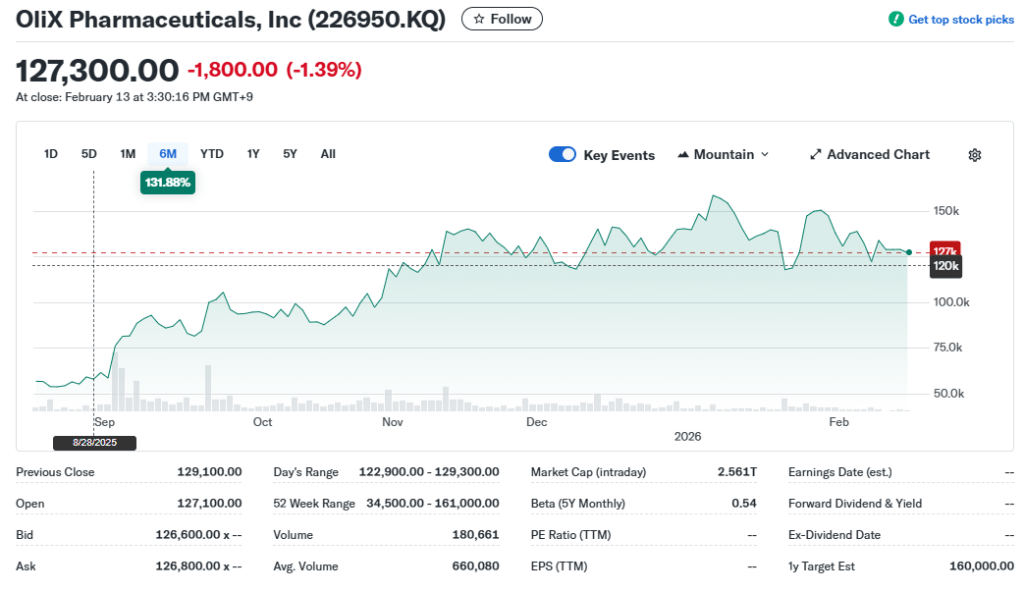Open chart settings gear icon
The image size is (1023, 592).
point(974,155)
